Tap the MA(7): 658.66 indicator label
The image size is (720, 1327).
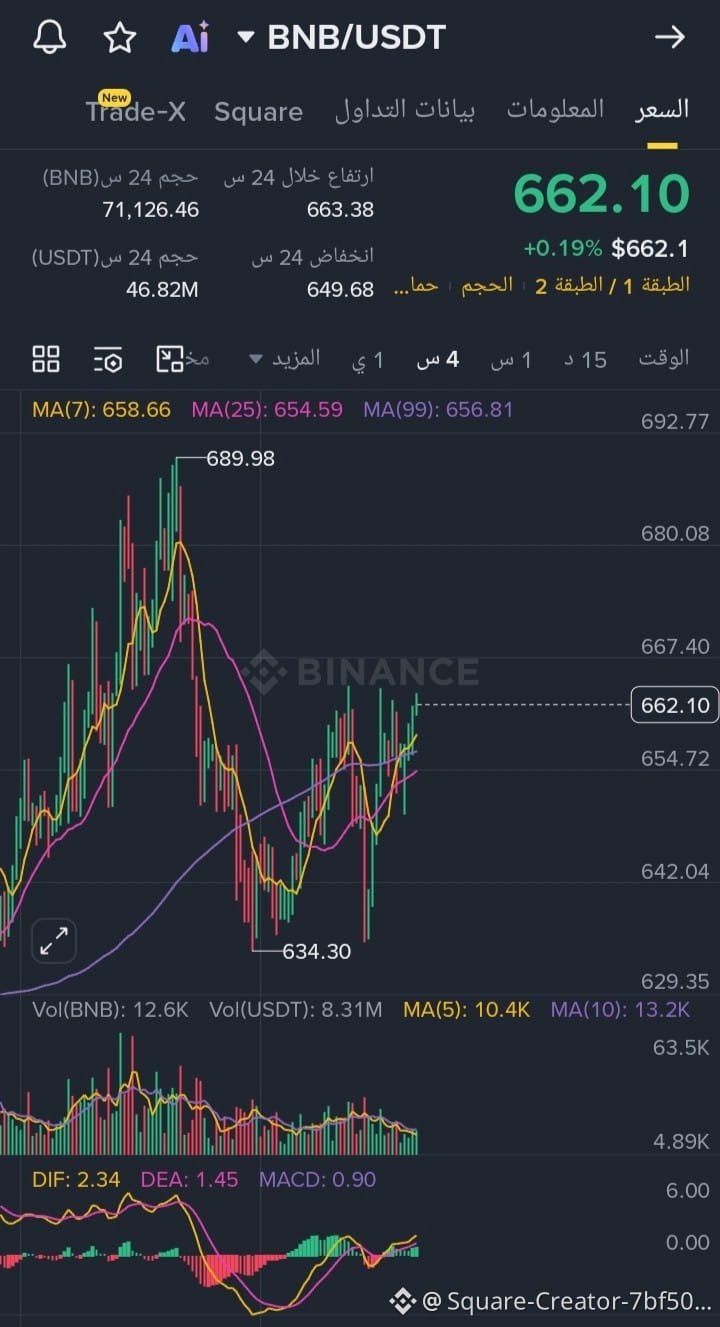coord(101,410)
